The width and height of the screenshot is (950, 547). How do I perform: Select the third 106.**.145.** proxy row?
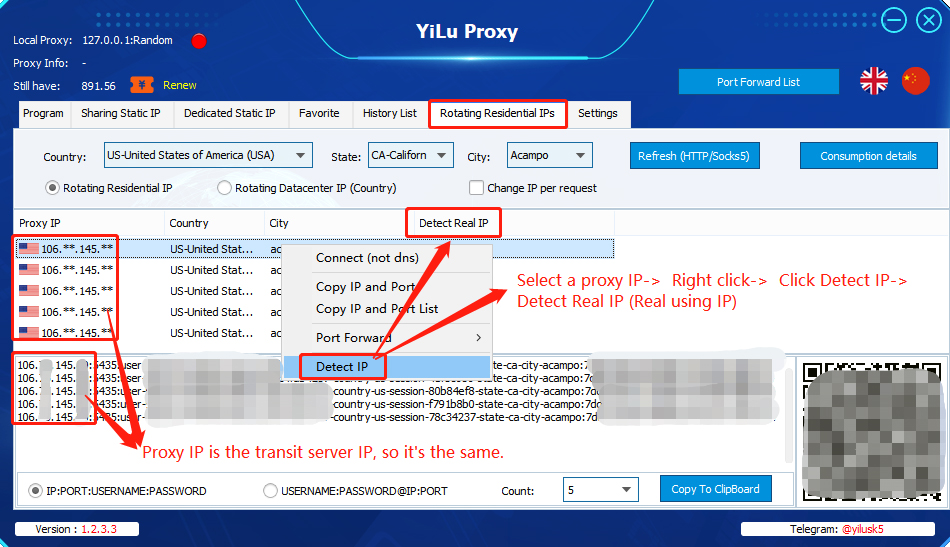point(315,291)
